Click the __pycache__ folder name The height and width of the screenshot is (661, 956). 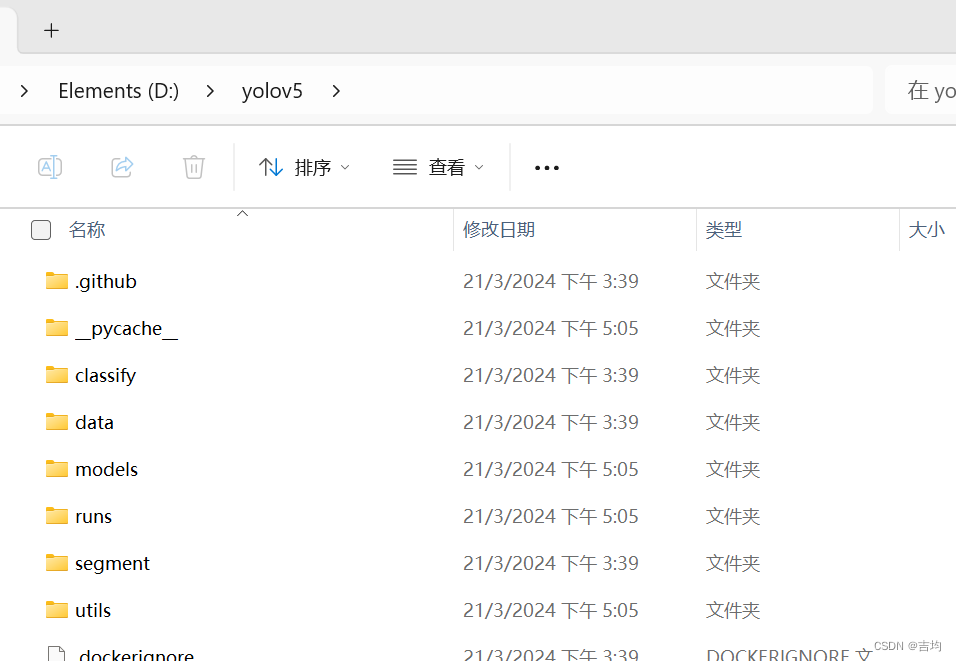pyautogui.click(x=126, y=329)
